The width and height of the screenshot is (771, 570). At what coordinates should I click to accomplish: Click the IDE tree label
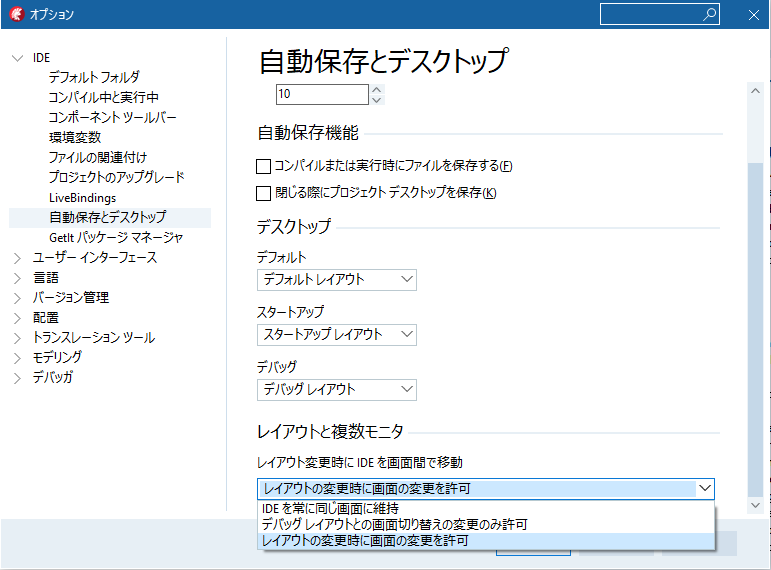coord(41,58)
